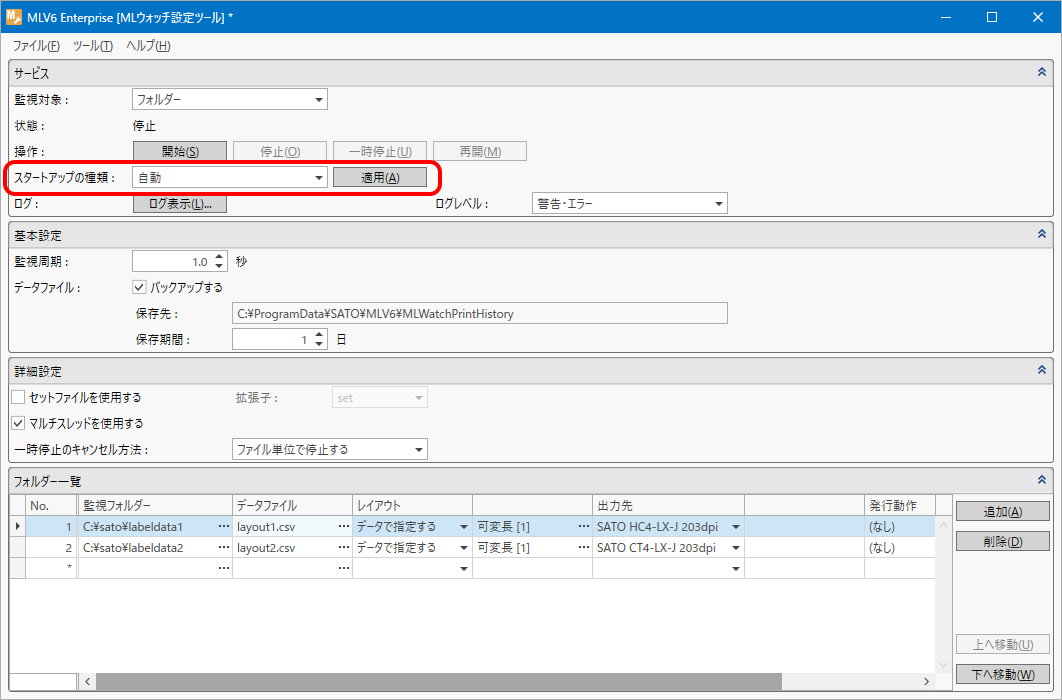Image resolution: width=1062 pixels, height=700 pixels.
Task: Click the 保存期間 value field
Action: 272,339
